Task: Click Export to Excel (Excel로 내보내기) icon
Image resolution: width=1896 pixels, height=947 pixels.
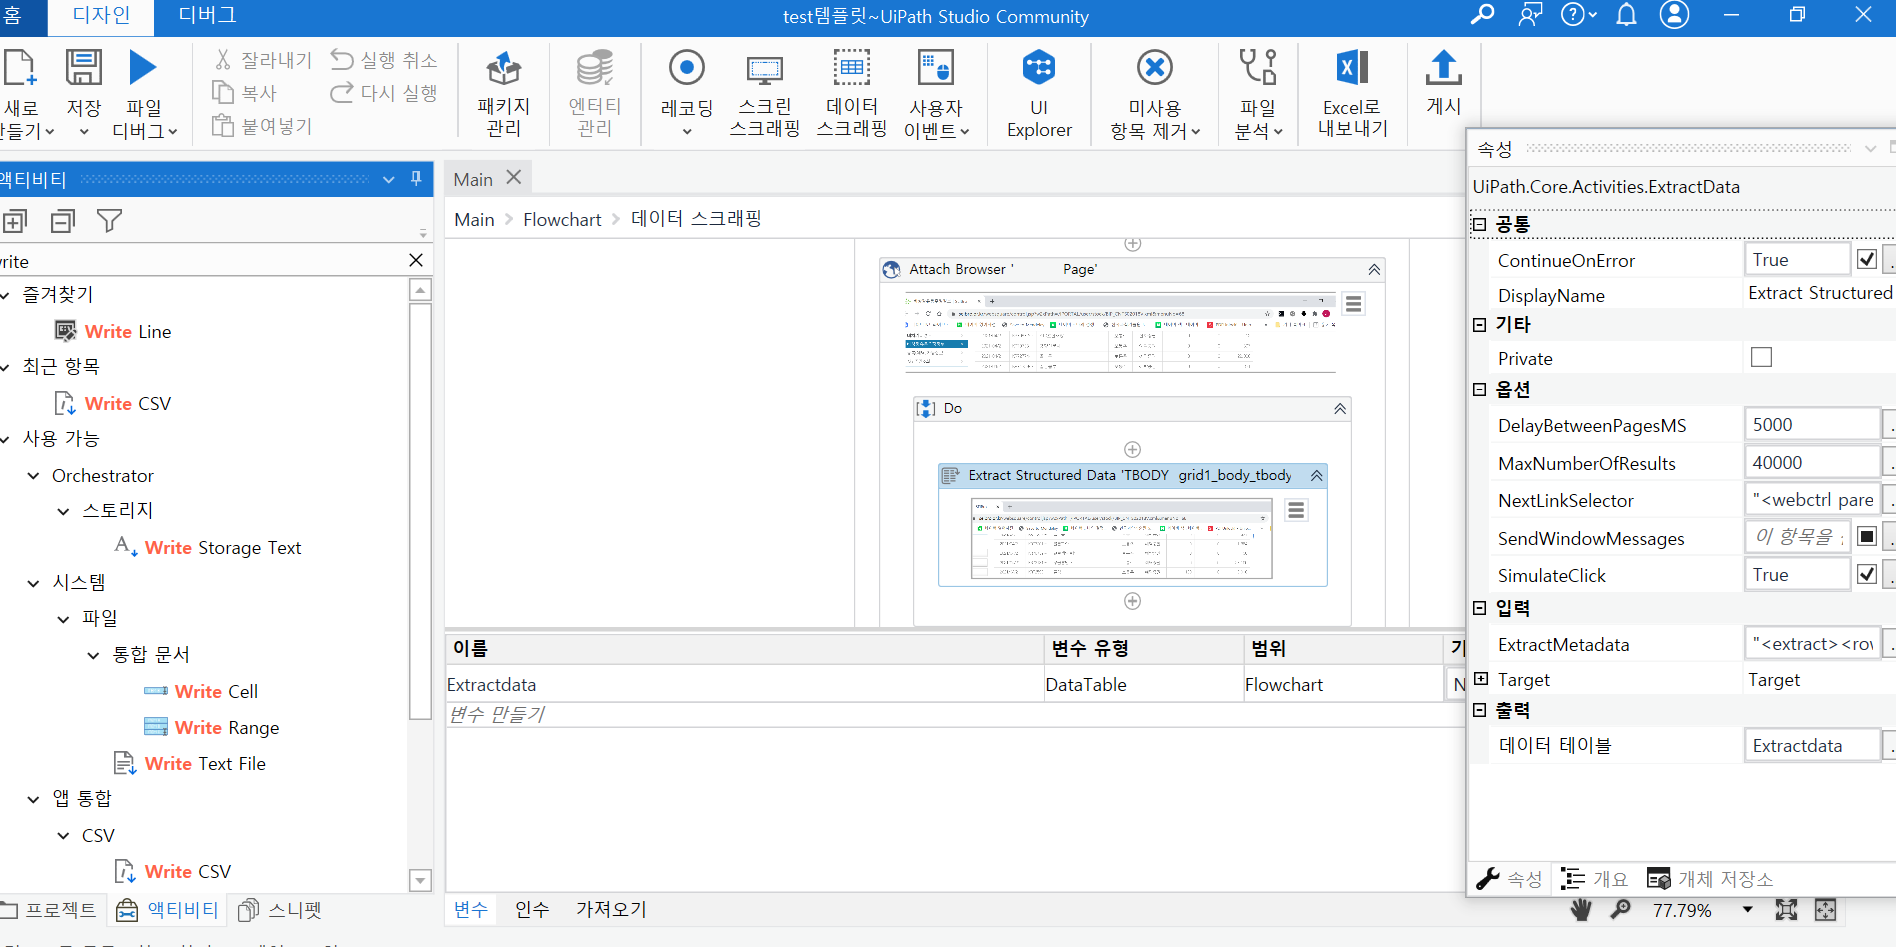Action: click(1352, 68)
